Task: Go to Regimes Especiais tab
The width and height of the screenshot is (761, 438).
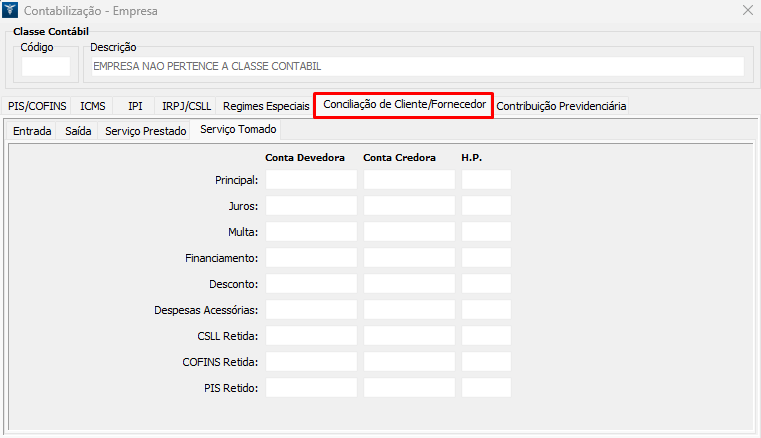Action: (x=266, y=106)
